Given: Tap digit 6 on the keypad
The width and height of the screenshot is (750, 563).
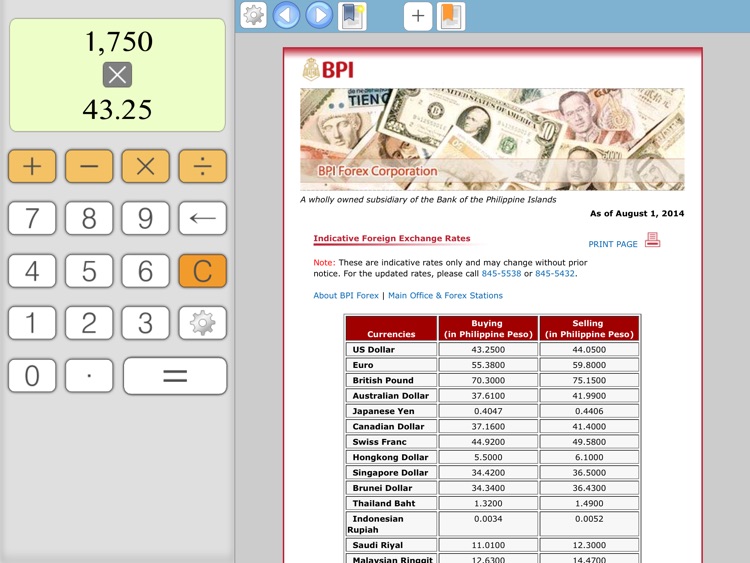Looking at the screenshot, I should pos(145,271).
